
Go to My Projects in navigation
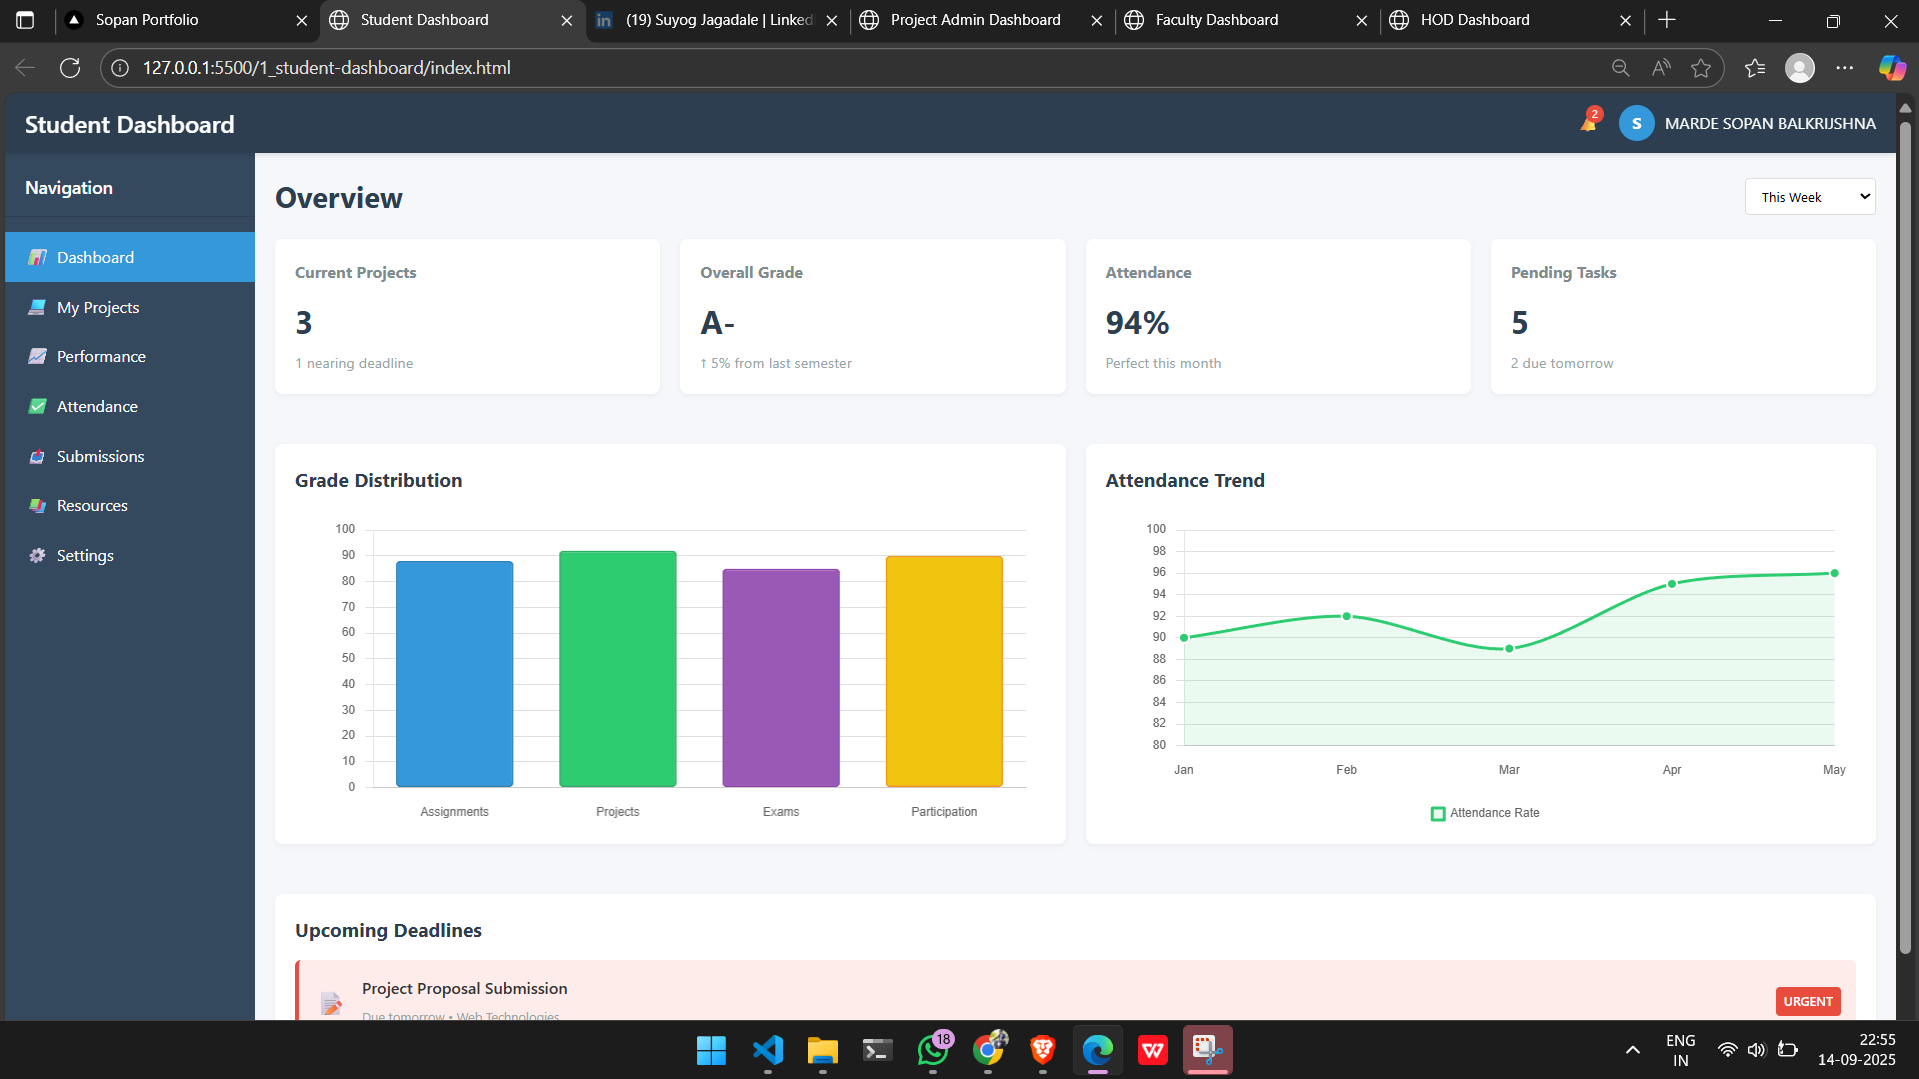130,307
